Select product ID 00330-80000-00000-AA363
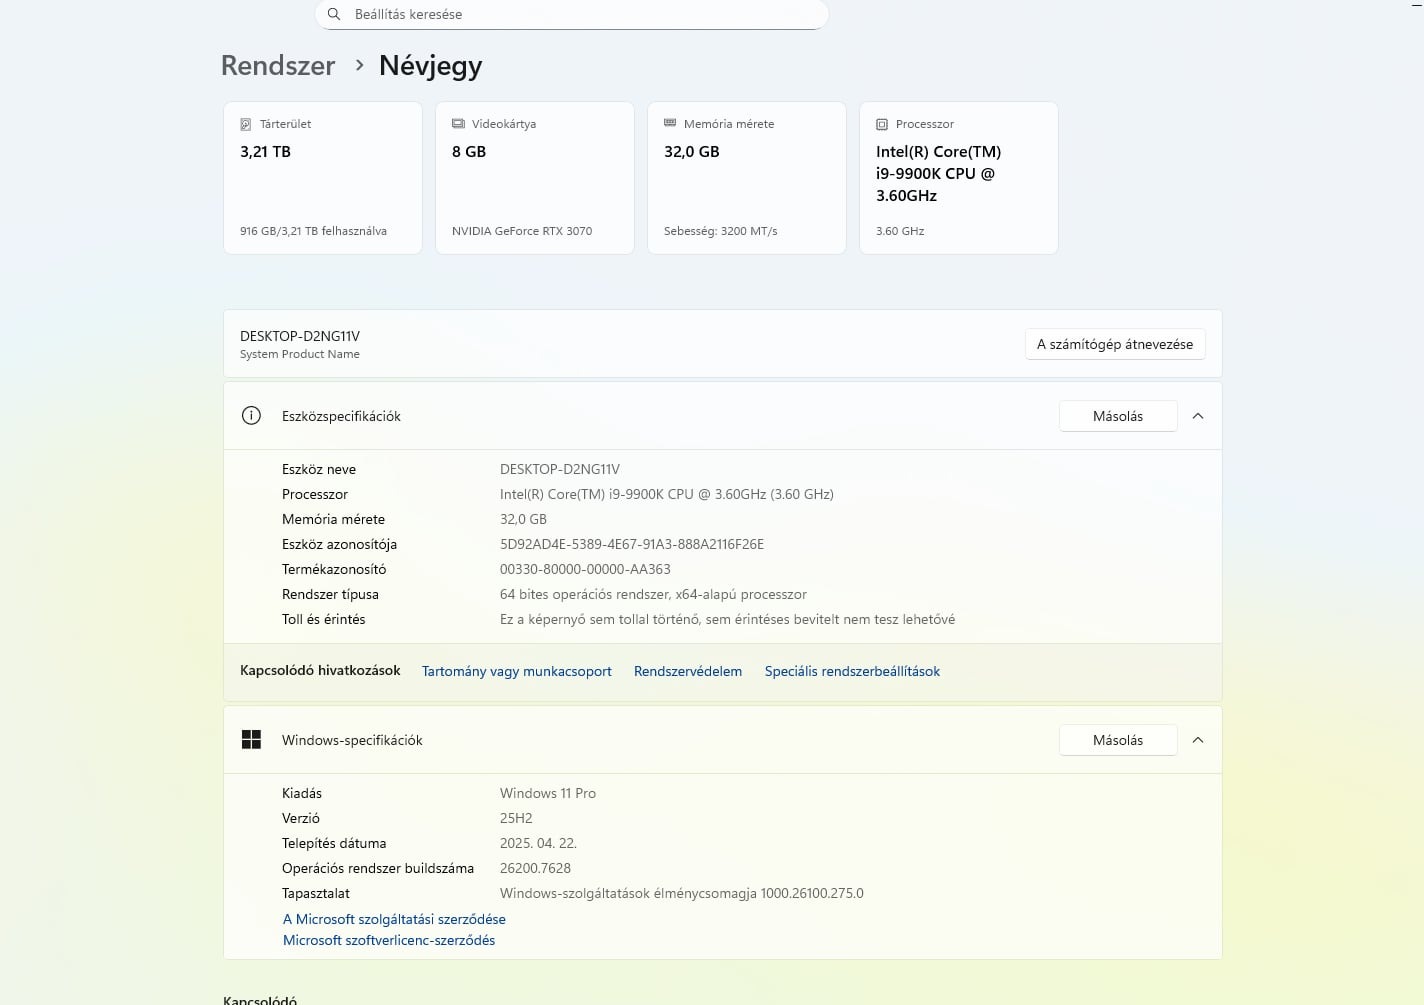Viewport: 1424px width, 1005px height. pyautogui.click(x=585, y=569)
